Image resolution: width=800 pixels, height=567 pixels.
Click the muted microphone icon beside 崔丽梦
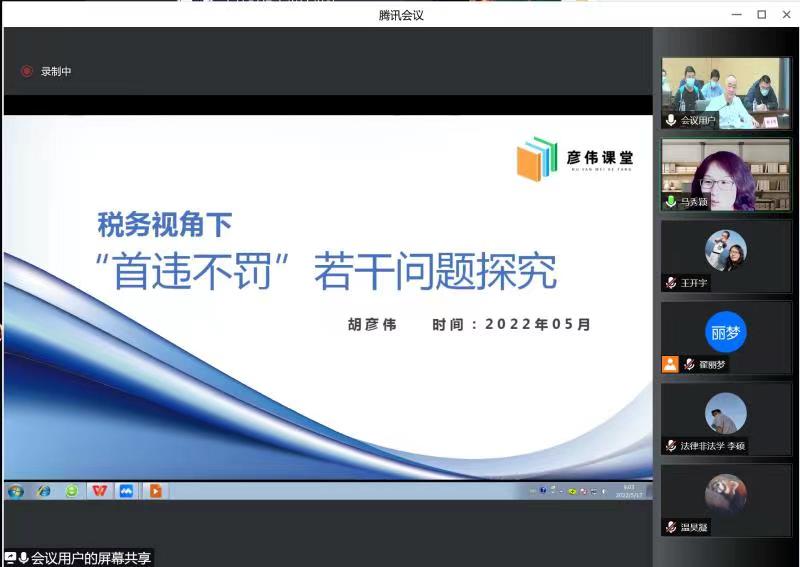point(689,365)
